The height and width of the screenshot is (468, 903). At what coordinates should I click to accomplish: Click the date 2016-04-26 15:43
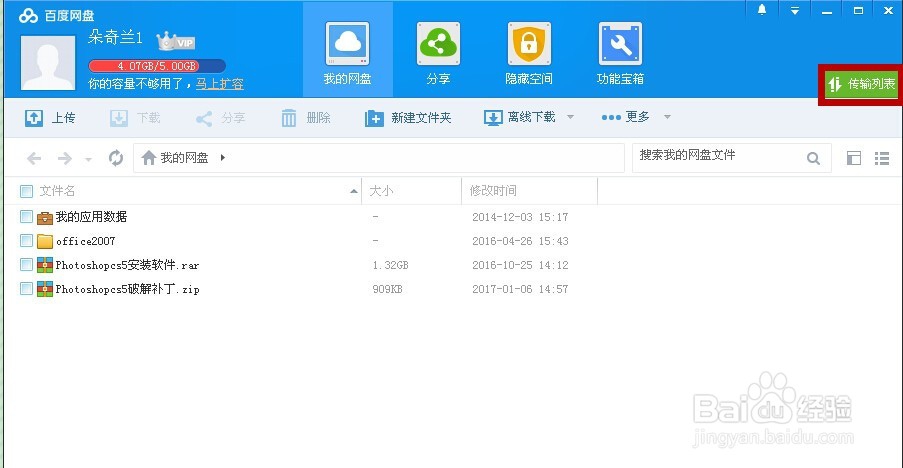(x=520, y=241)
